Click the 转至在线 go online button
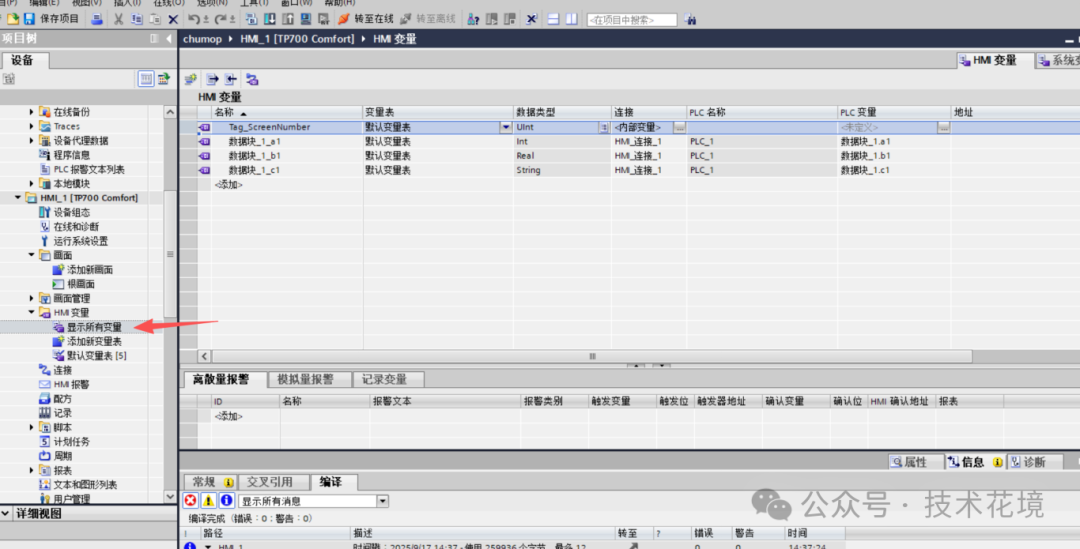Screen dimensions: 1080x549 pyautogui.click(x=366, y=19)
